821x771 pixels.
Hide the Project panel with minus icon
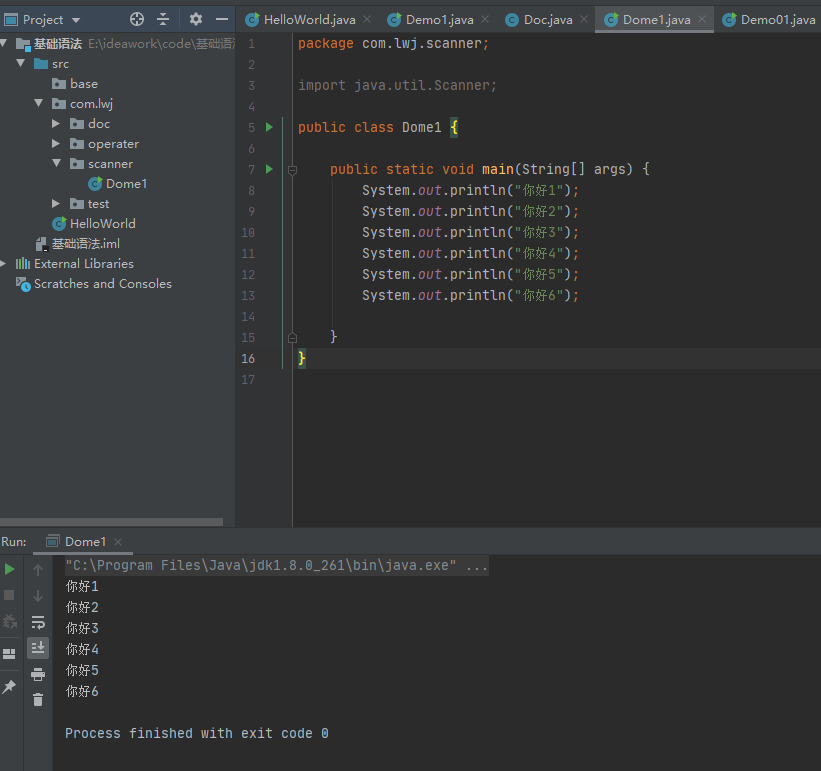coord(222,19)
